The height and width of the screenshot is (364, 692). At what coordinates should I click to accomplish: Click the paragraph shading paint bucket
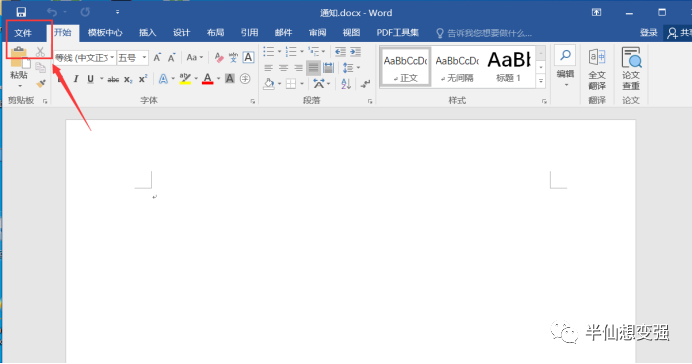click(268, 83)
